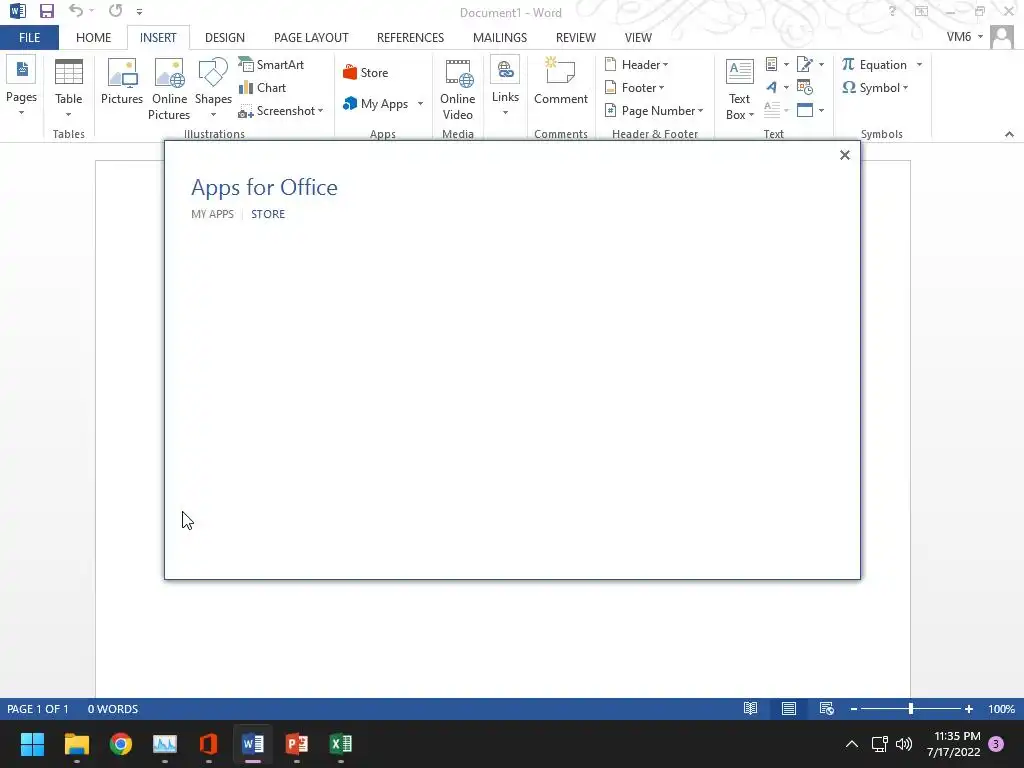Image resolution: width=1024 pixels, height=768 pixels.
Task: Switch to the REVIEW tab
Action: (575, 37)
